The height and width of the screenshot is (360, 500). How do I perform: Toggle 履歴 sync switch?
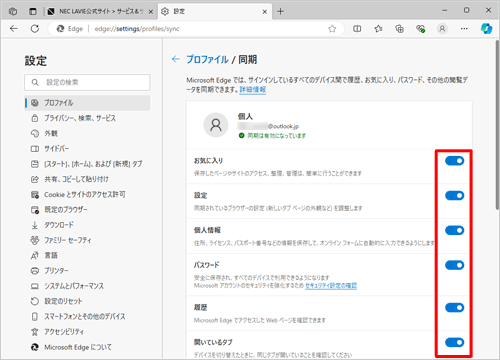pyautogui.click(x=454, y=308)
